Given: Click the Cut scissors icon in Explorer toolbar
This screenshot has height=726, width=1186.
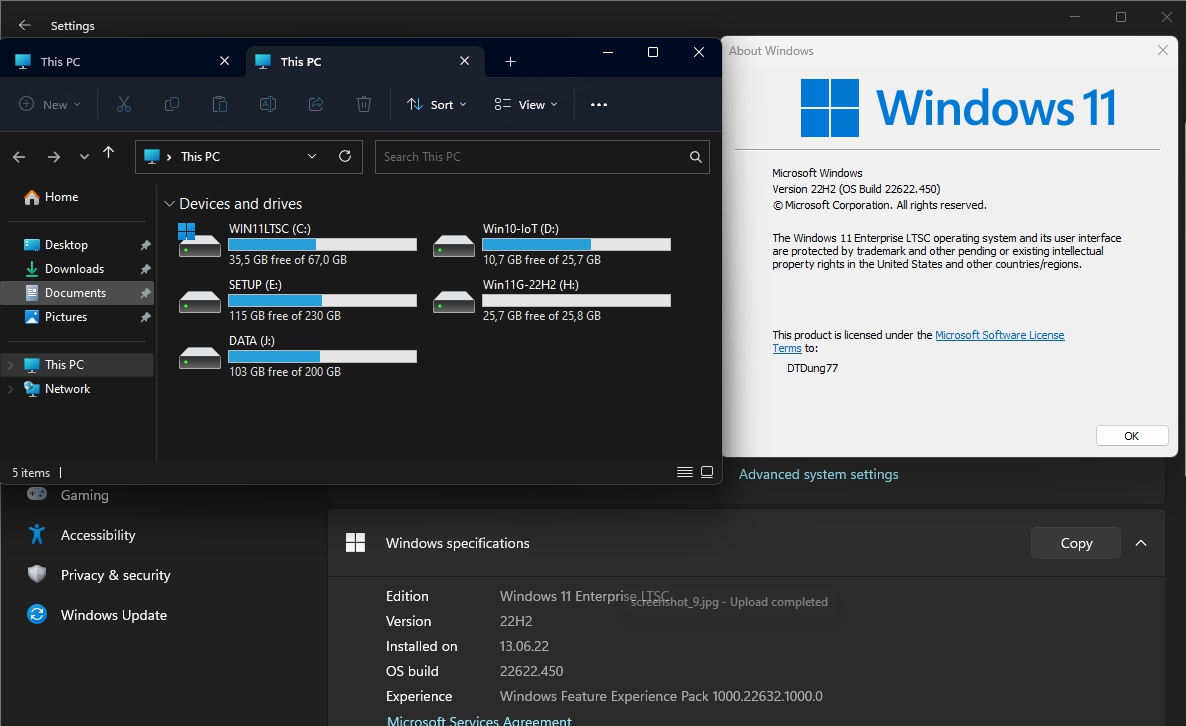Looking at the screenshot, I should click(x=123, y=104).
